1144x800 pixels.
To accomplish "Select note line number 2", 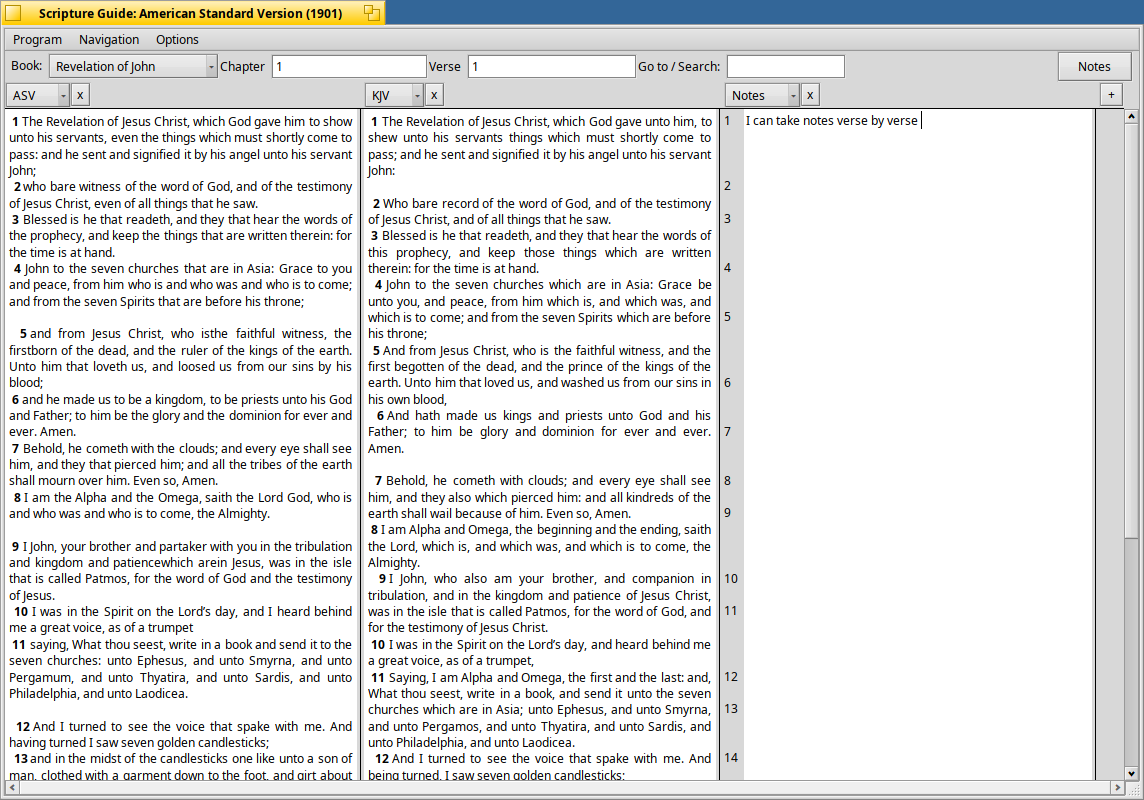I will (727, 185).
